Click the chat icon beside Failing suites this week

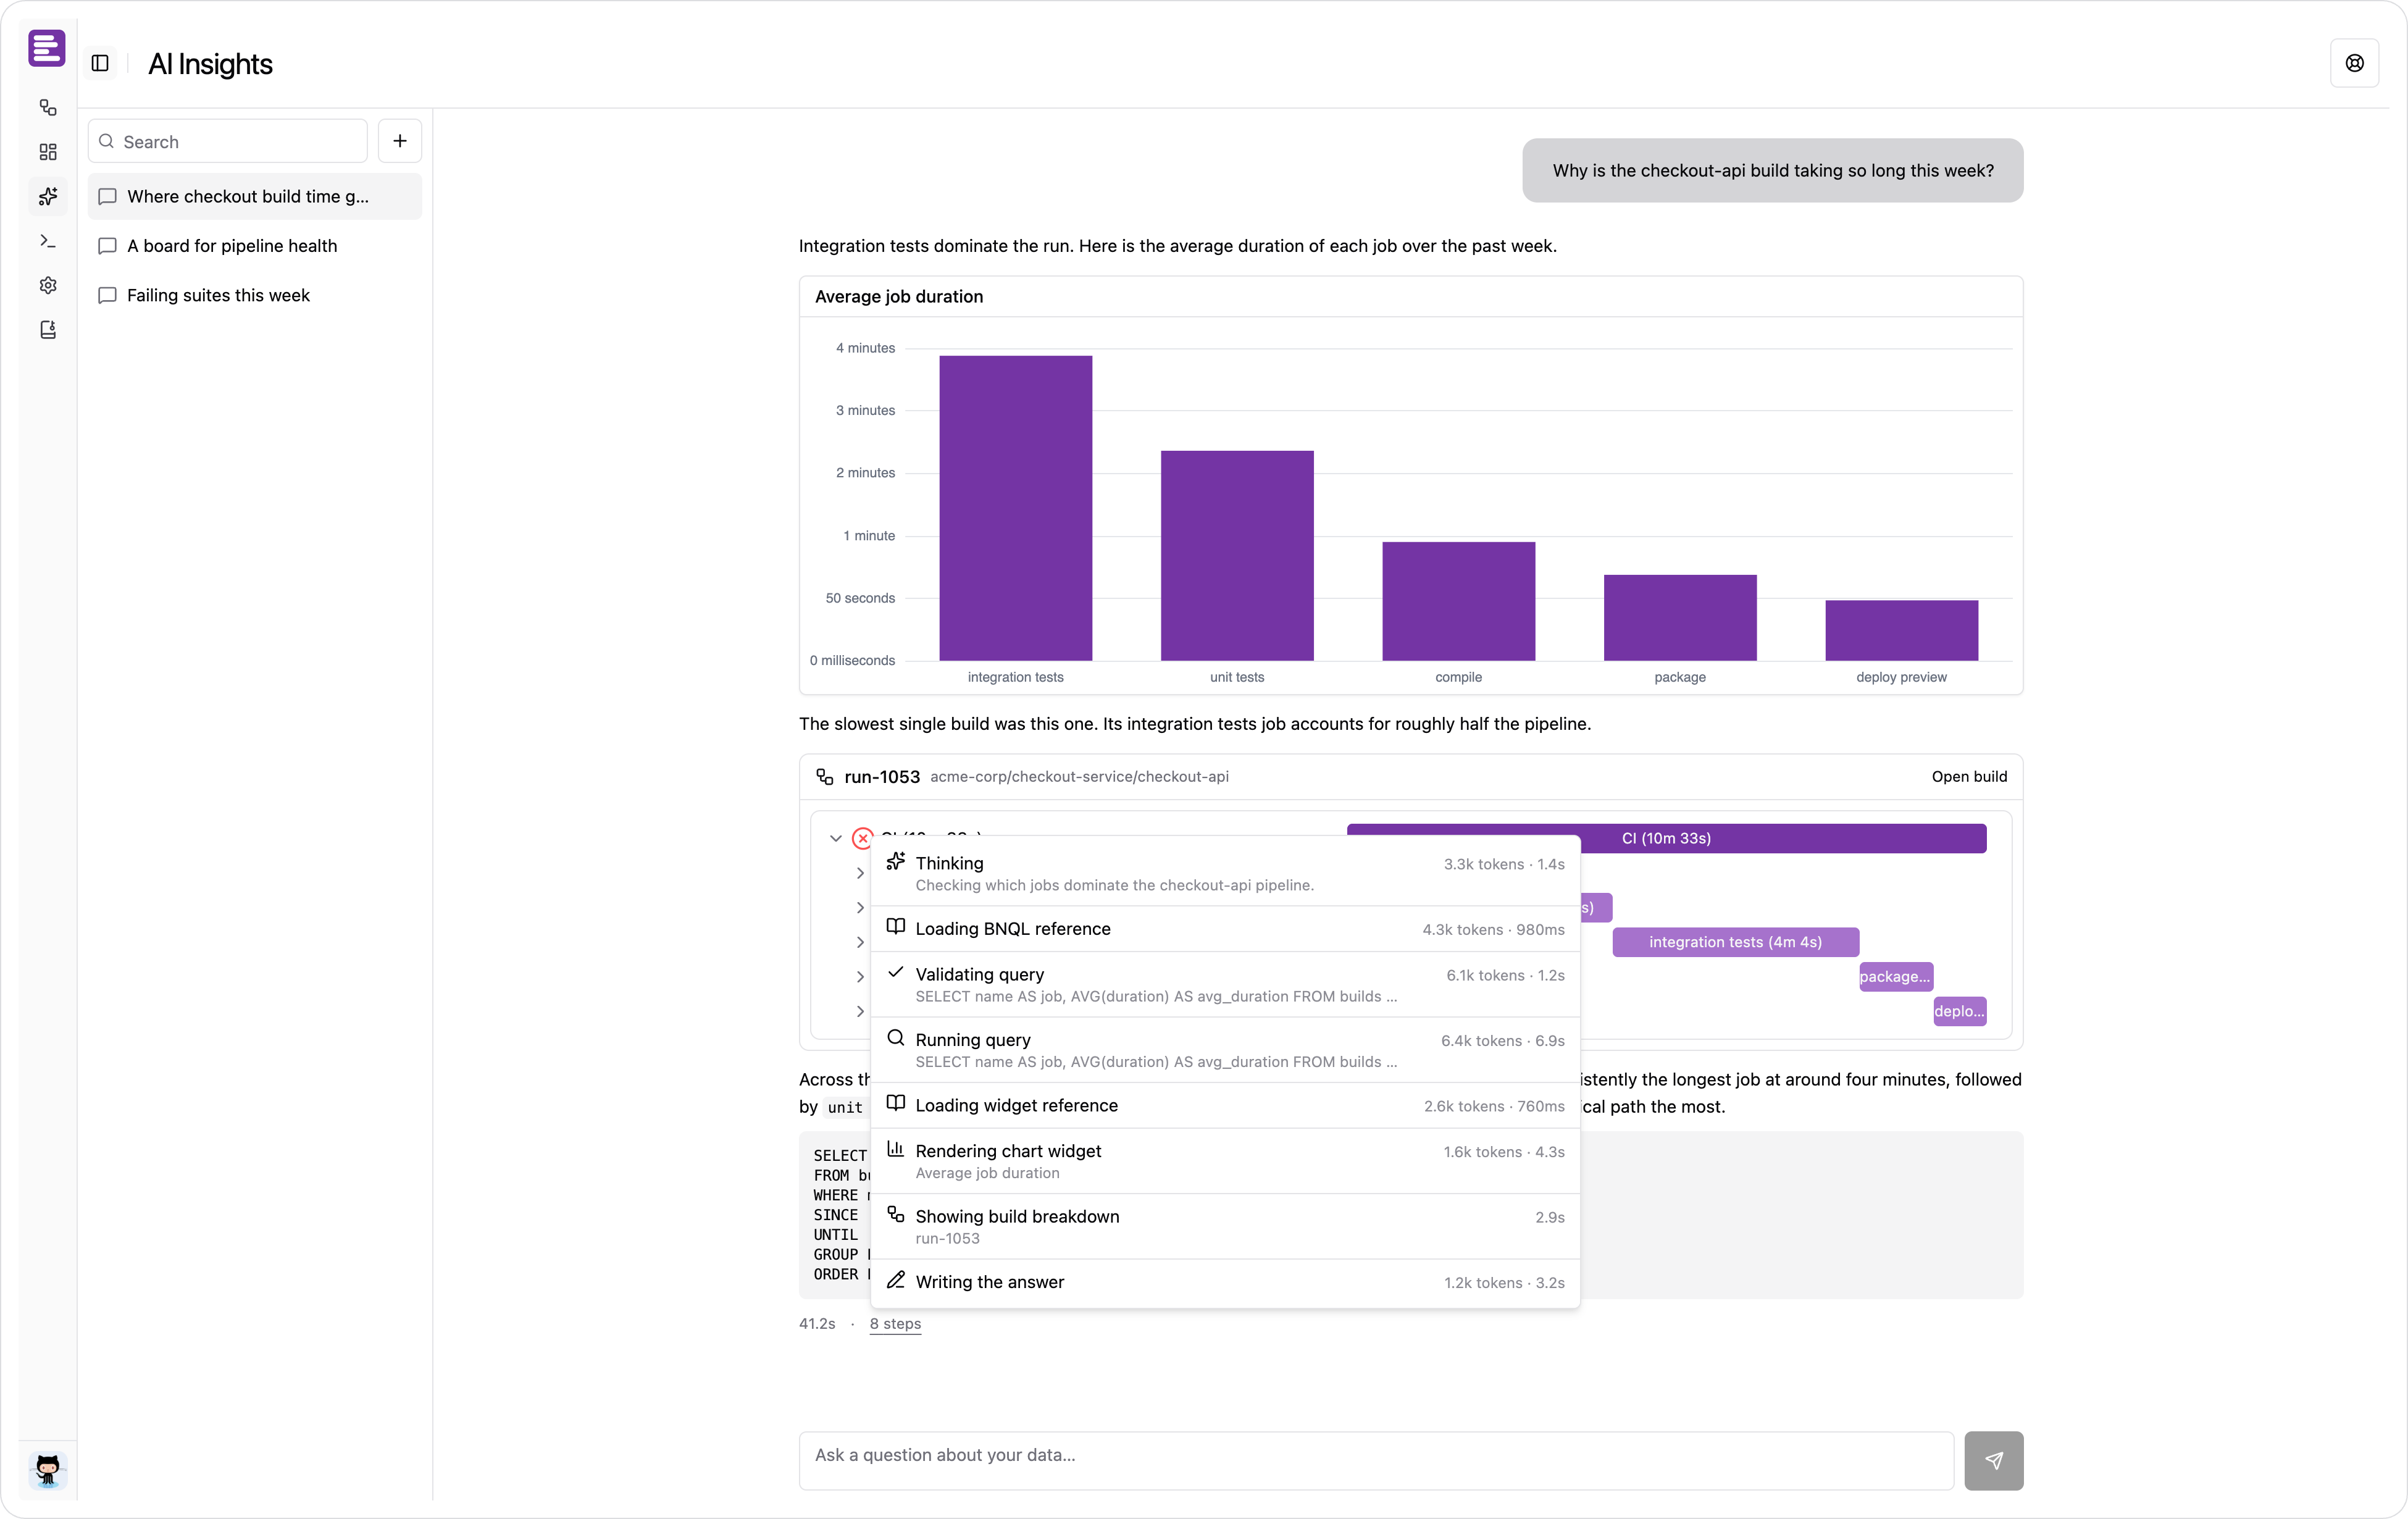coord(108,295)
